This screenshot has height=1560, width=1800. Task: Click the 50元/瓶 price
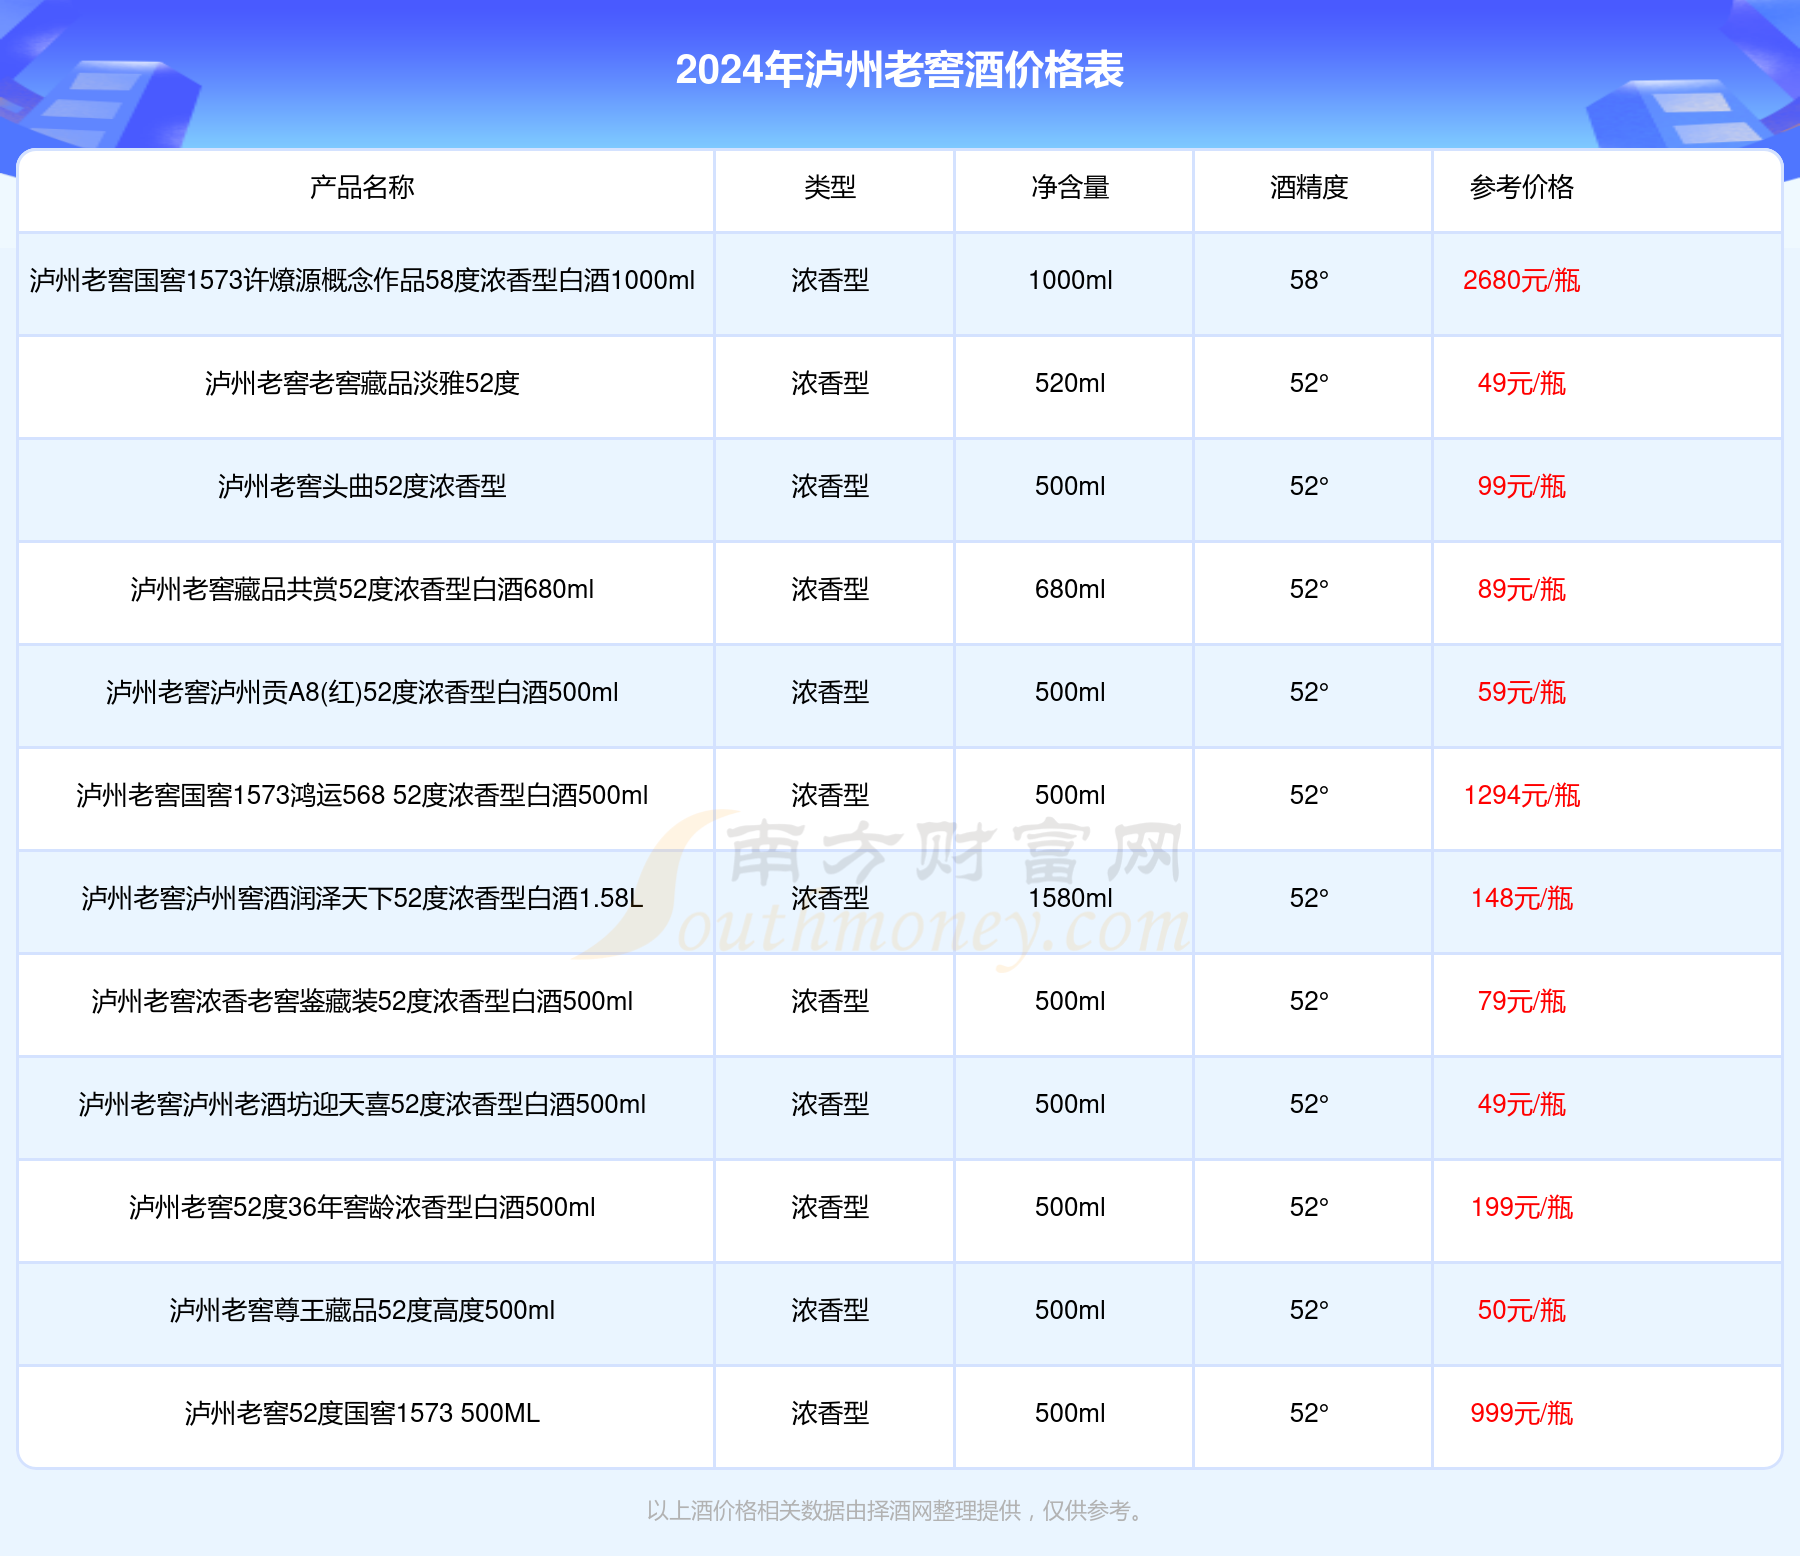(x=1521, y=1311)
